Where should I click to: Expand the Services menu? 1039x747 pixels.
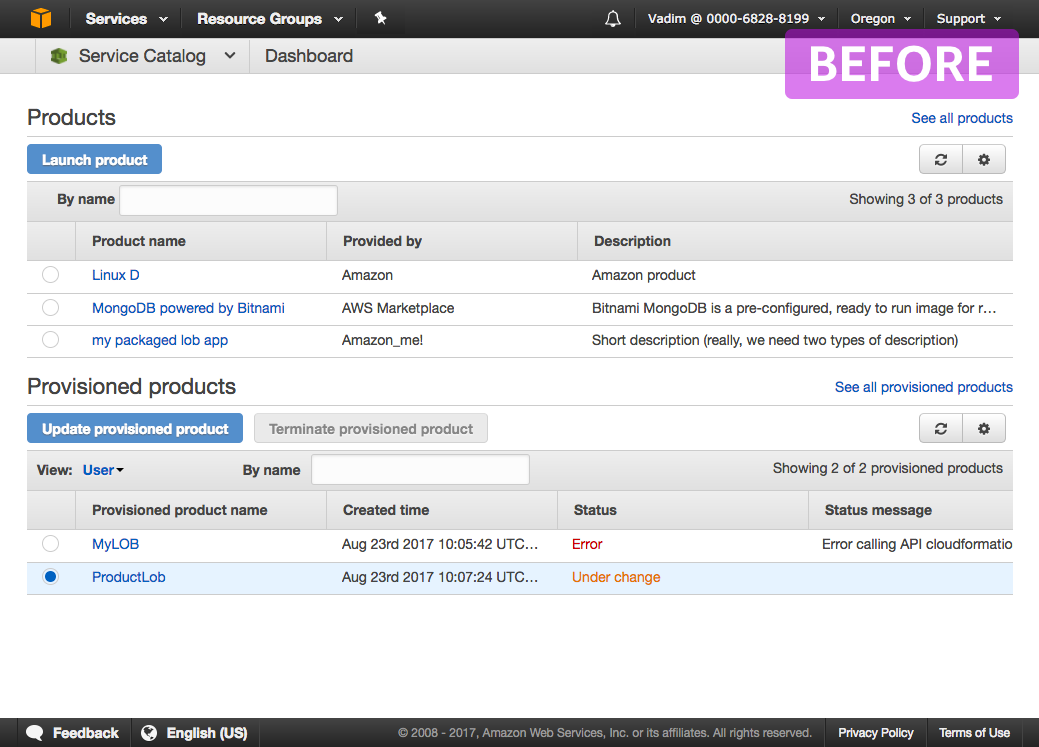126,19
